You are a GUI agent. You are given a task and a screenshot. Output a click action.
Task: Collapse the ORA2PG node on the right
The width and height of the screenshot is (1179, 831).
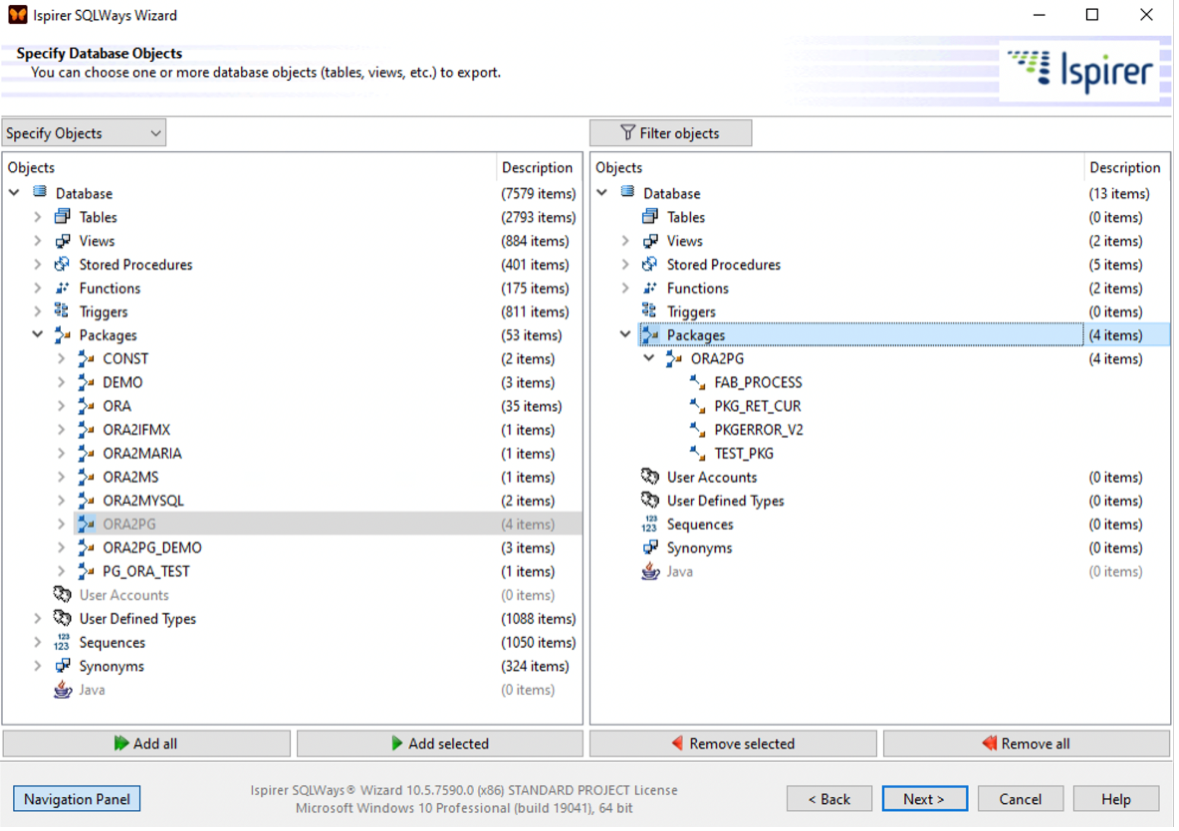649,358
